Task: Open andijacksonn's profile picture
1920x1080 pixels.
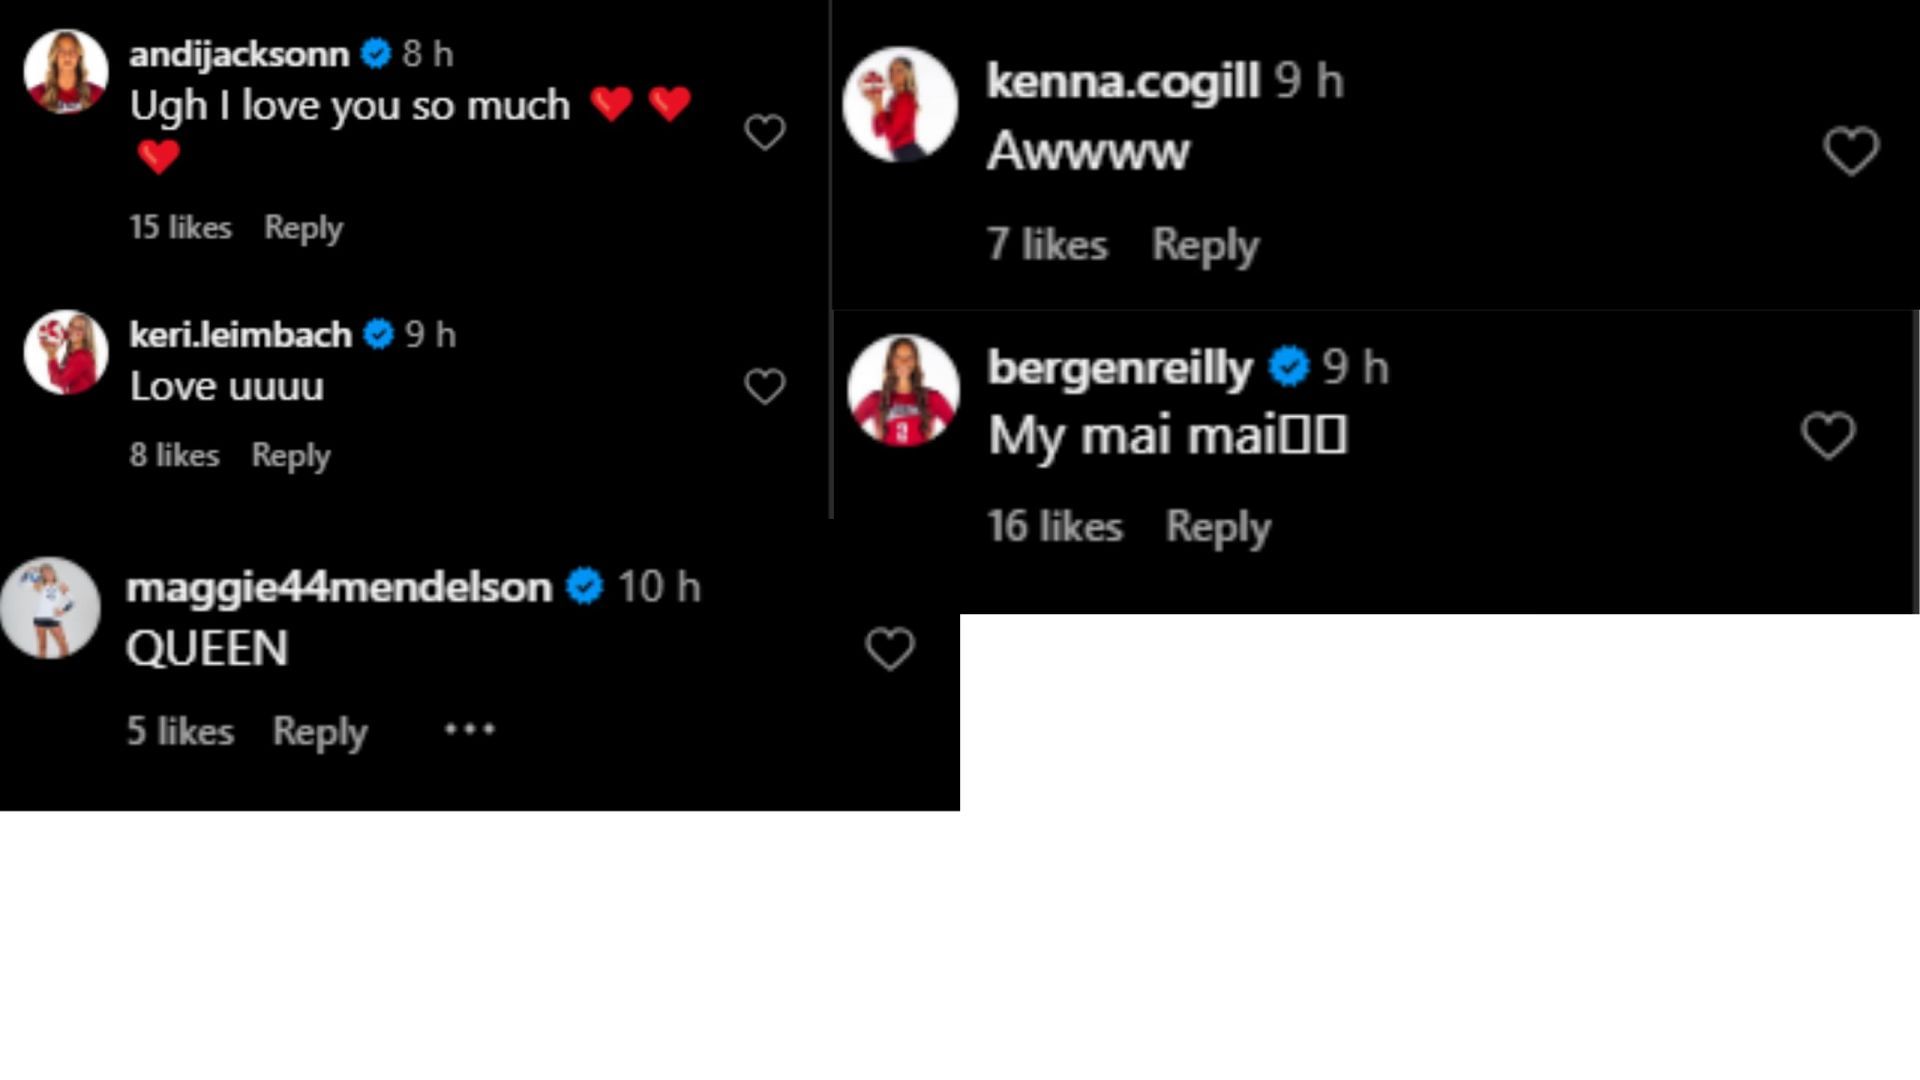Action: [x=66, y=71]
